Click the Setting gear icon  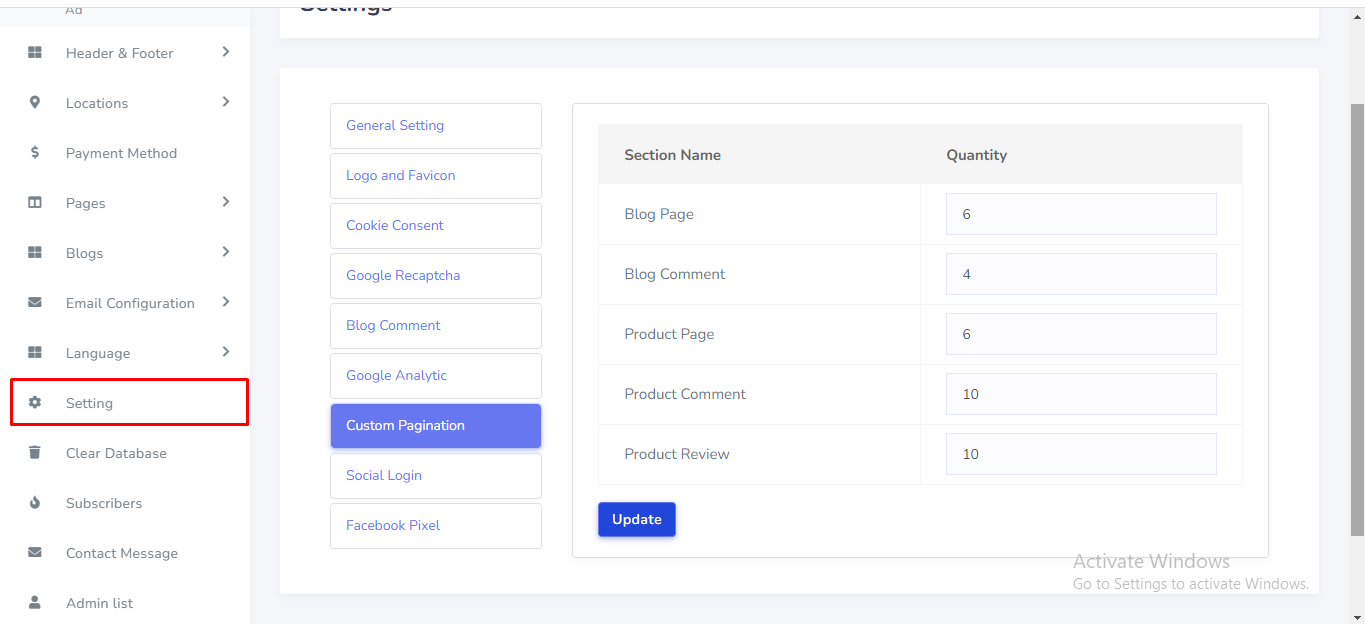click(x=35, y=403)
